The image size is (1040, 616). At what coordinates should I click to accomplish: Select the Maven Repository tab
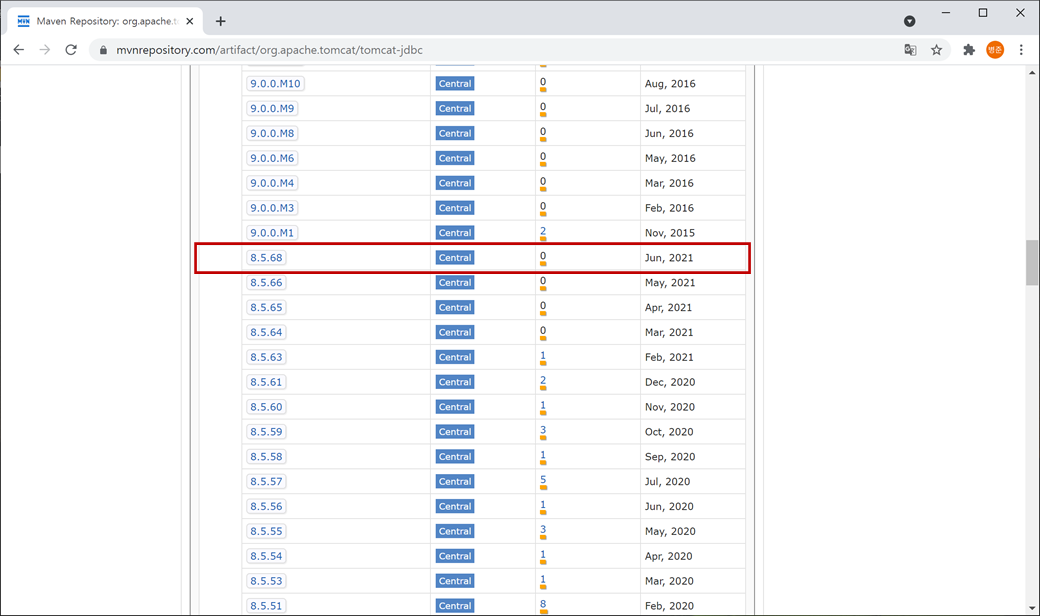(x=106, y=21)
